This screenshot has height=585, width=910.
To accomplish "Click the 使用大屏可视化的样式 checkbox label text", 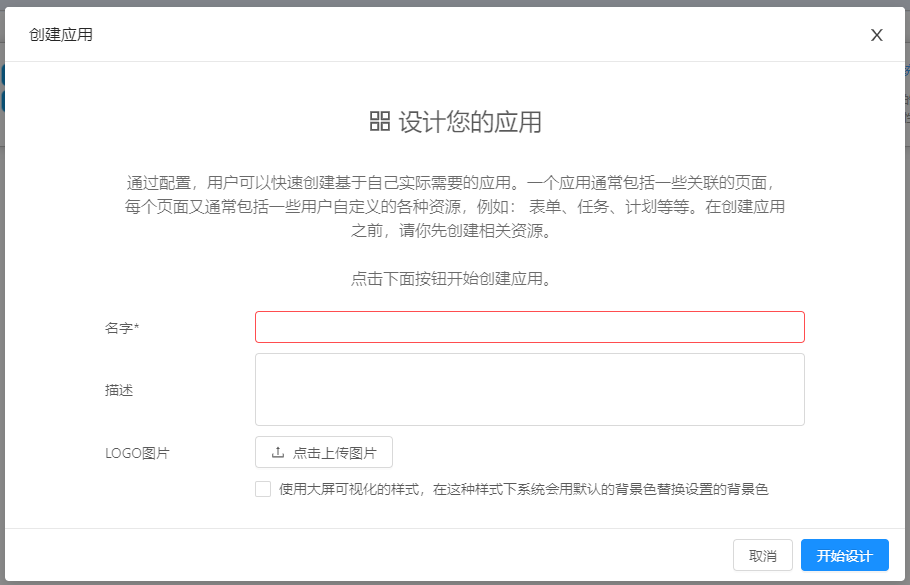I will tap(523, 489).
